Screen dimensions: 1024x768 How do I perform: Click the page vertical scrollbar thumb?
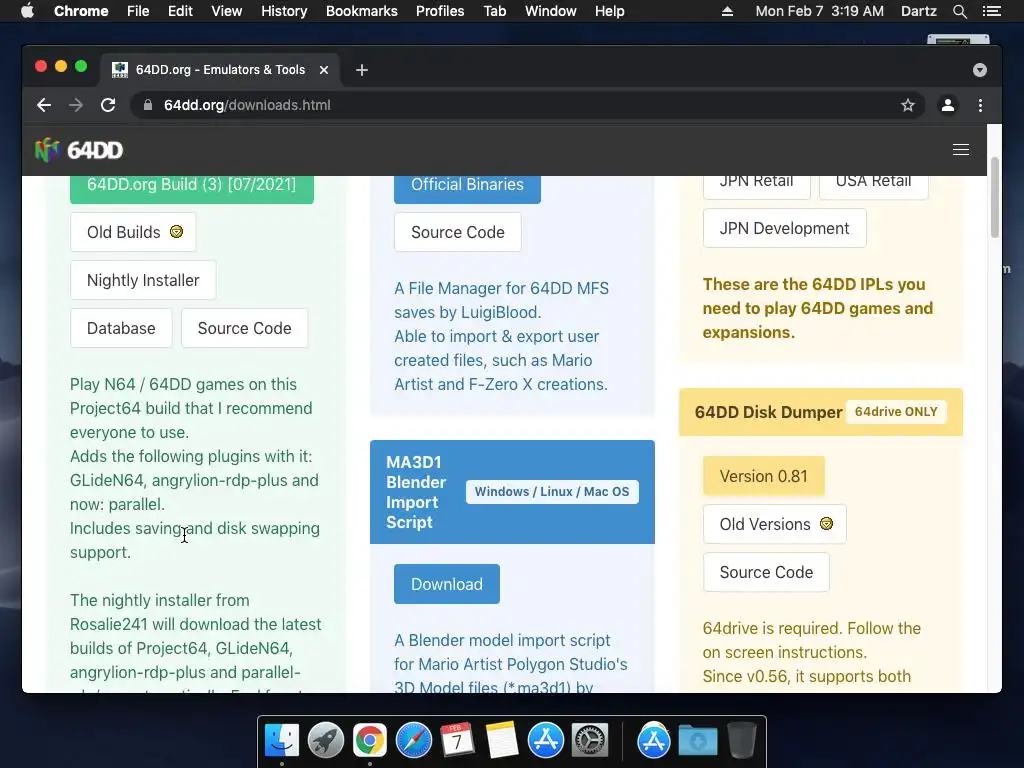(x=995, y=197)
